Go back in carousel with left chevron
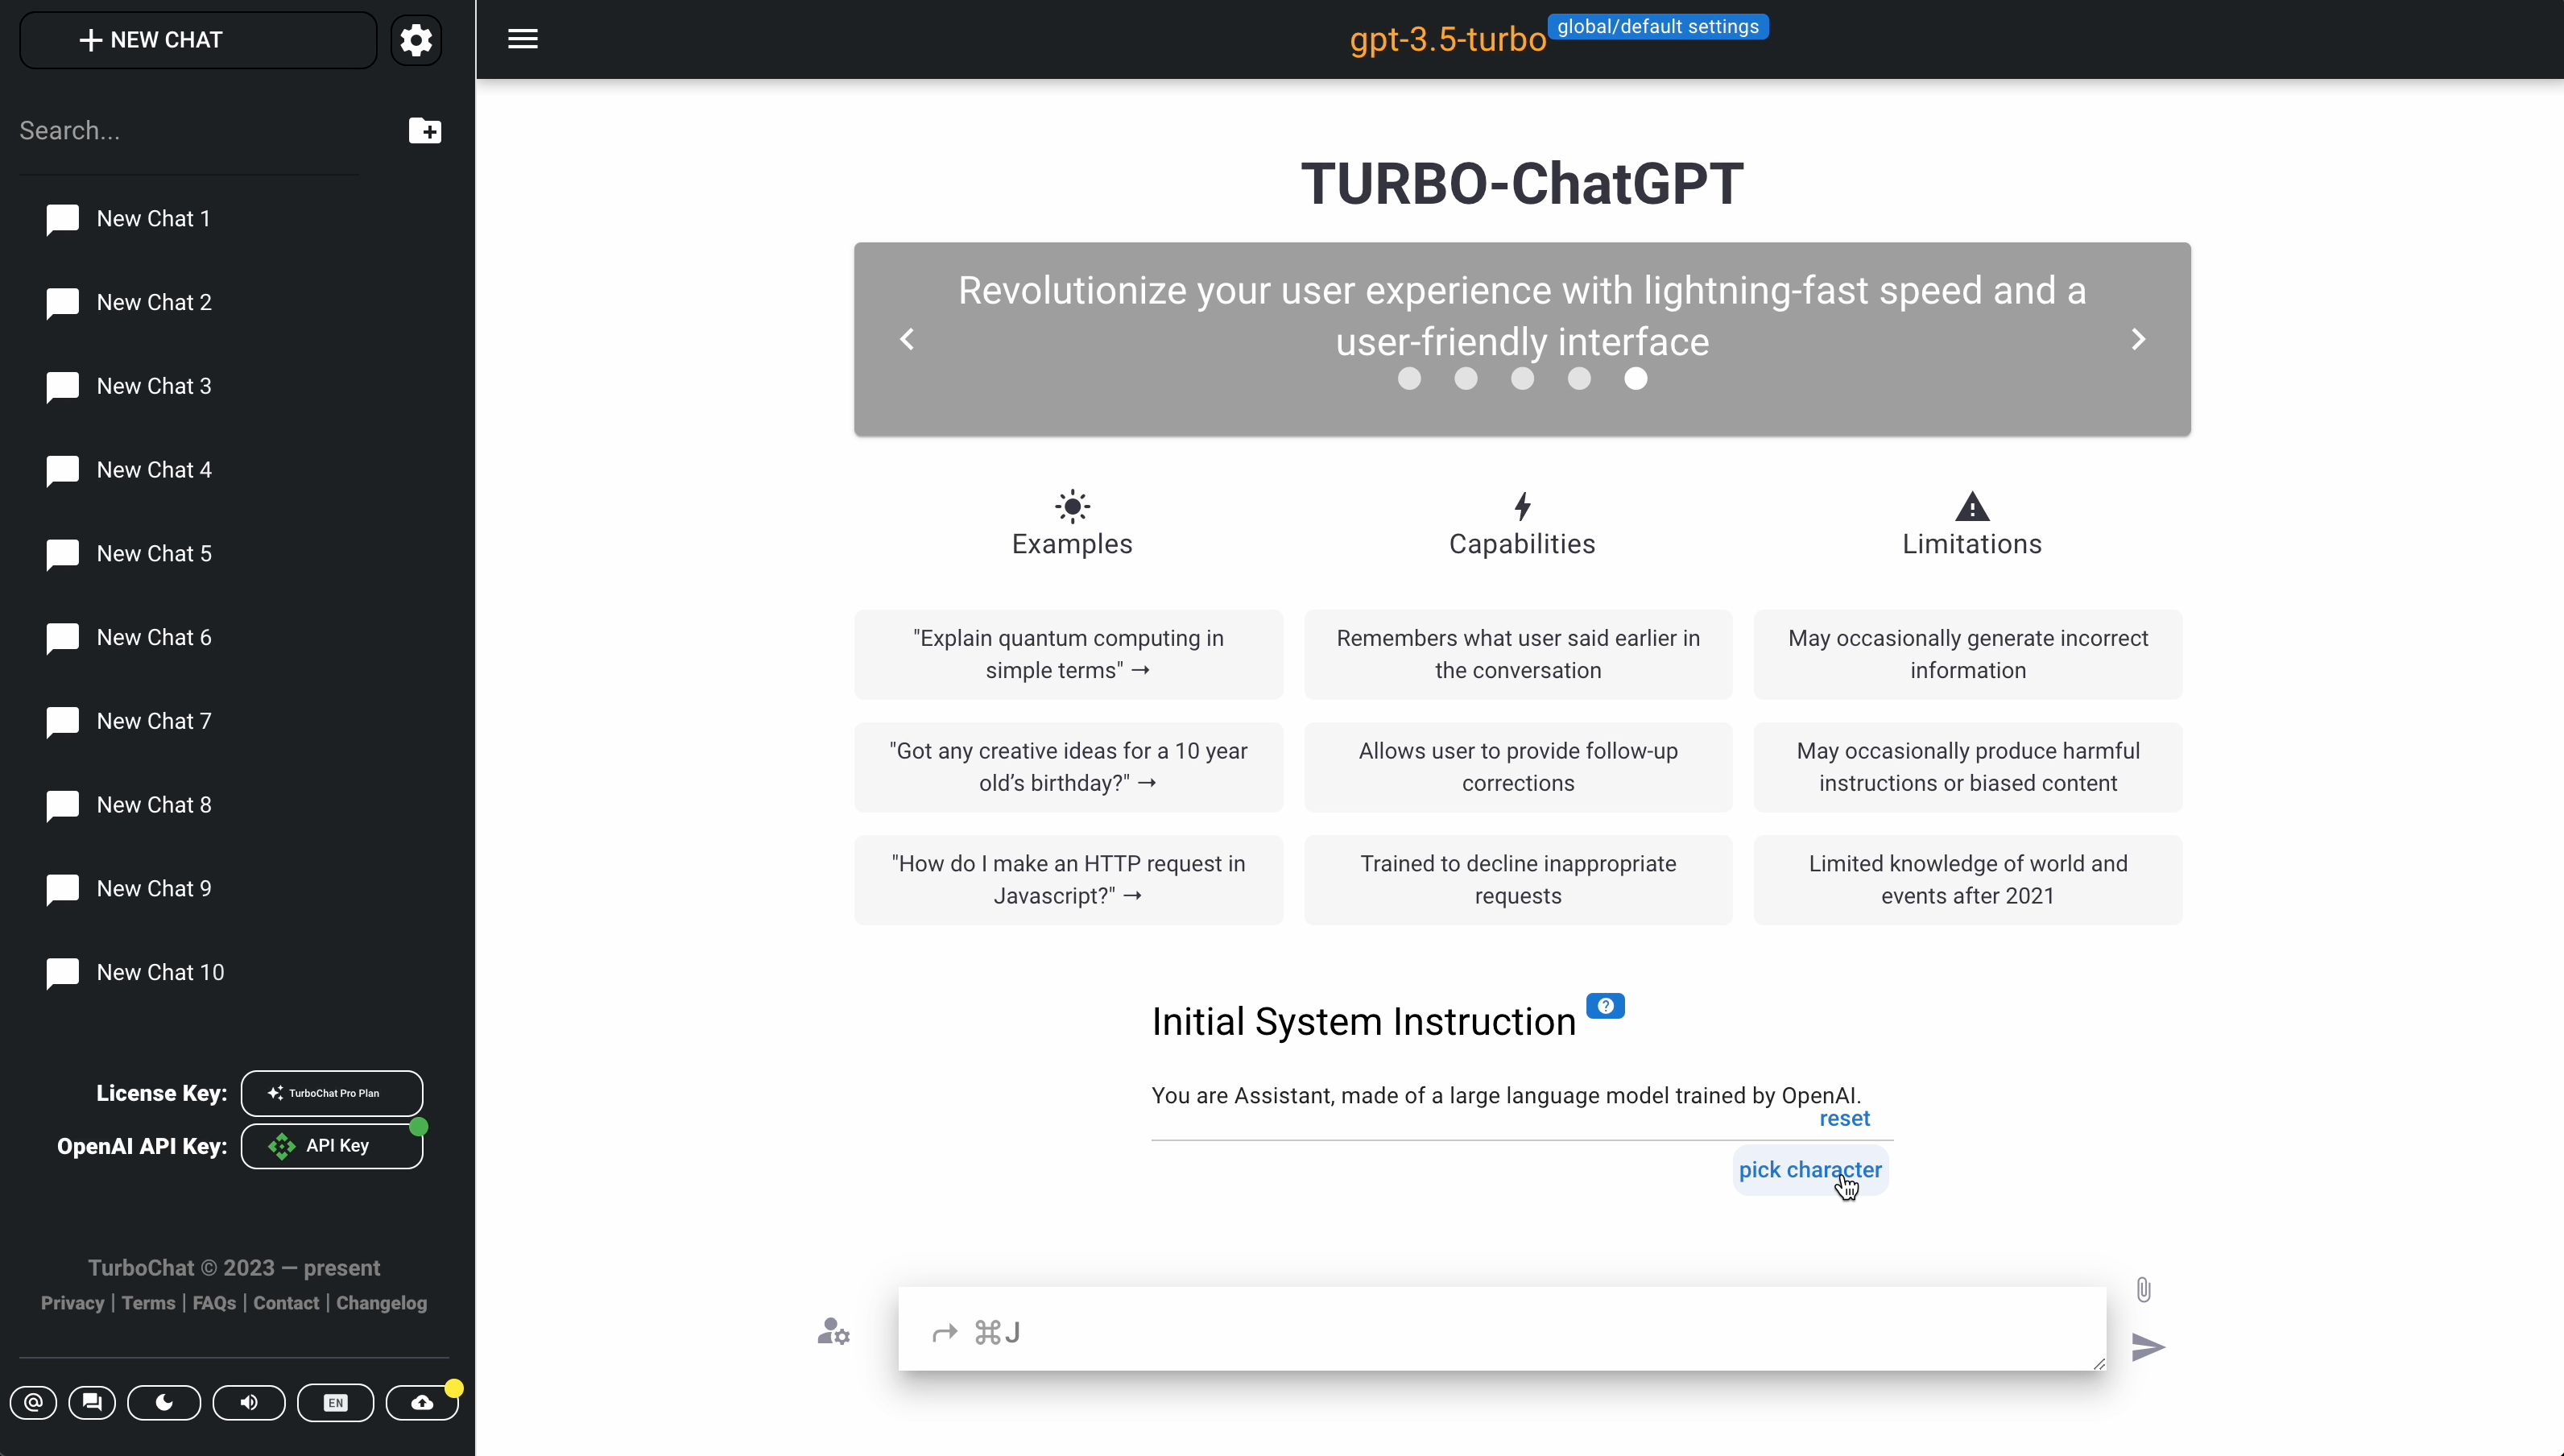The height and width of the screenshot is (1456, 2564). click(x=907, y=339)
